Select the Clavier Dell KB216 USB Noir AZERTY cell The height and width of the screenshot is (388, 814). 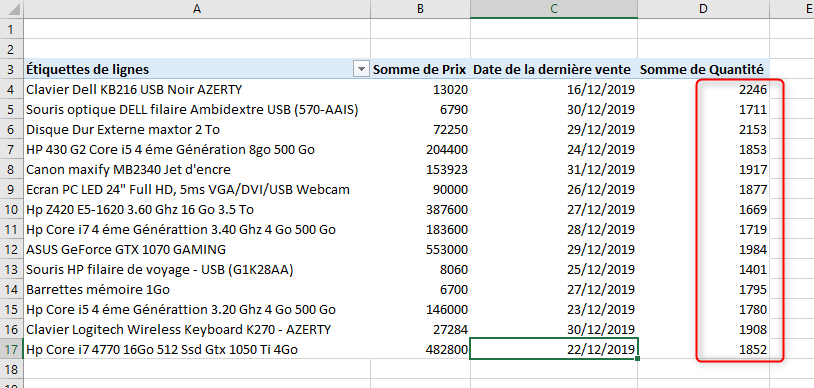(x=197, y=89)
